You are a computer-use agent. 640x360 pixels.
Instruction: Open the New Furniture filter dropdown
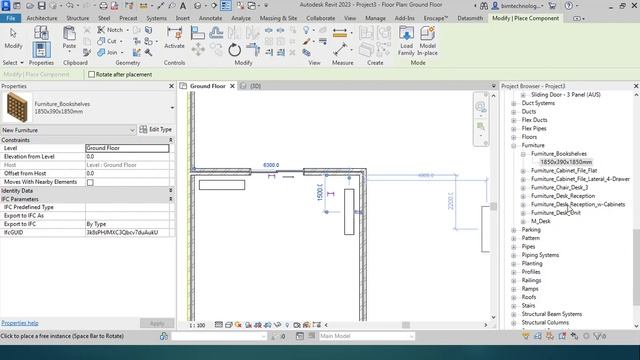tap(68, 130)
